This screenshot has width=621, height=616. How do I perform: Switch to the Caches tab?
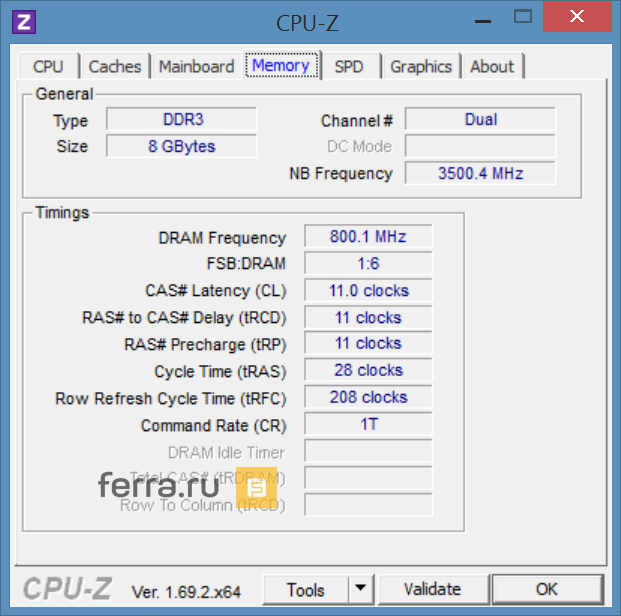(x=115, y=67)
